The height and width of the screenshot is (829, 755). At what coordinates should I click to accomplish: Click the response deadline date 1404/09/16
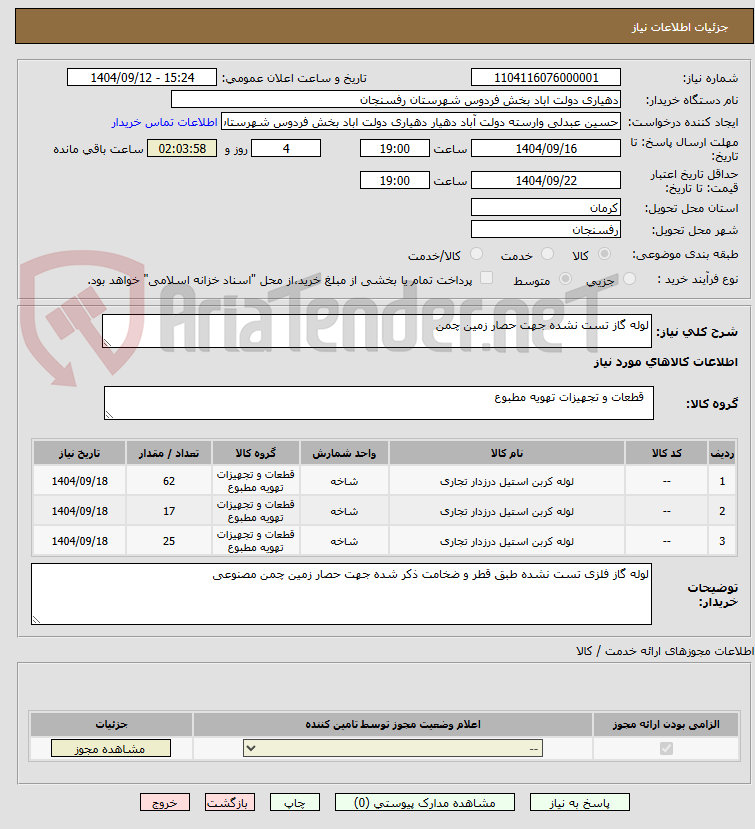[546, 149]
